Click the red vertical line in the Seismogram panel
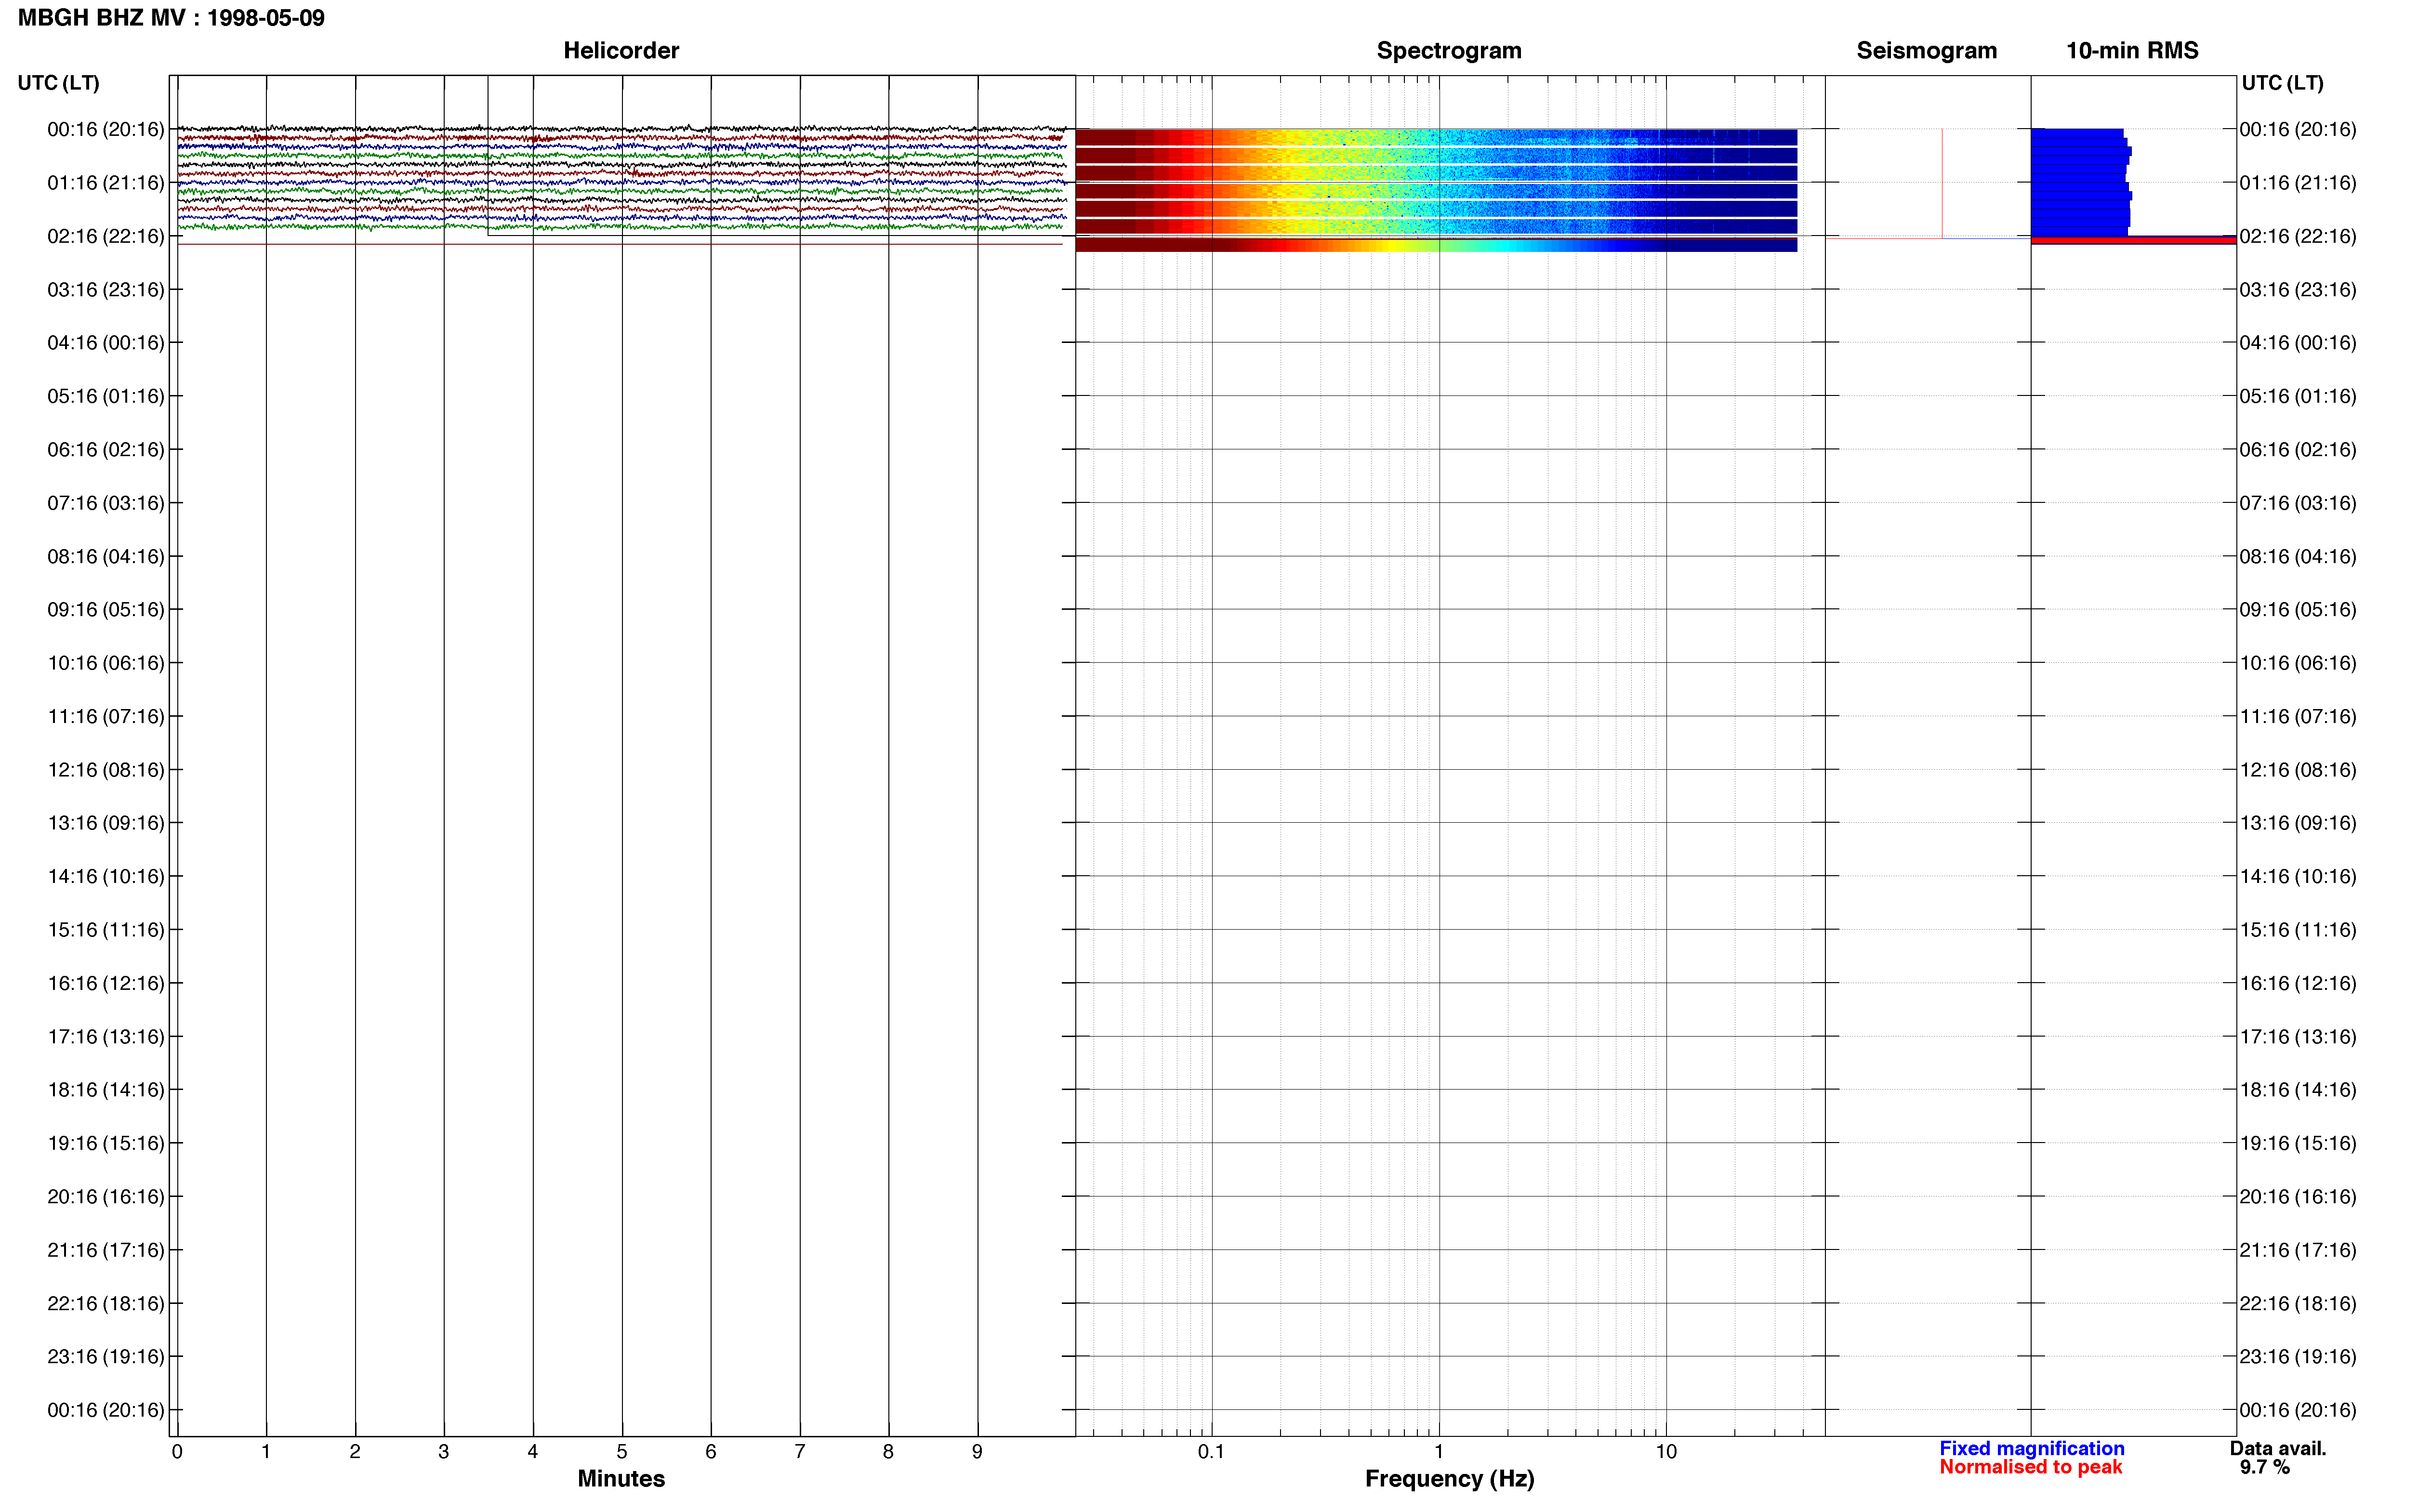This screenshot has width=2418, height=1512. click(x=1942, y=183)
